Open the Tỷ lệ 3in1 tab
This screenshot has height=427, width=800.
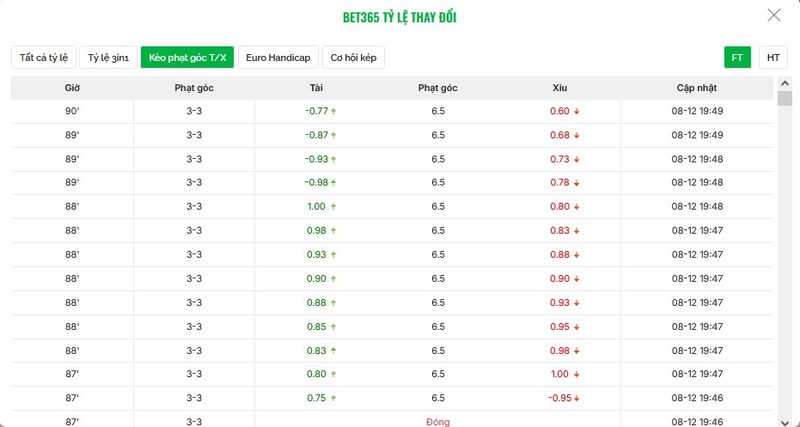108,57
